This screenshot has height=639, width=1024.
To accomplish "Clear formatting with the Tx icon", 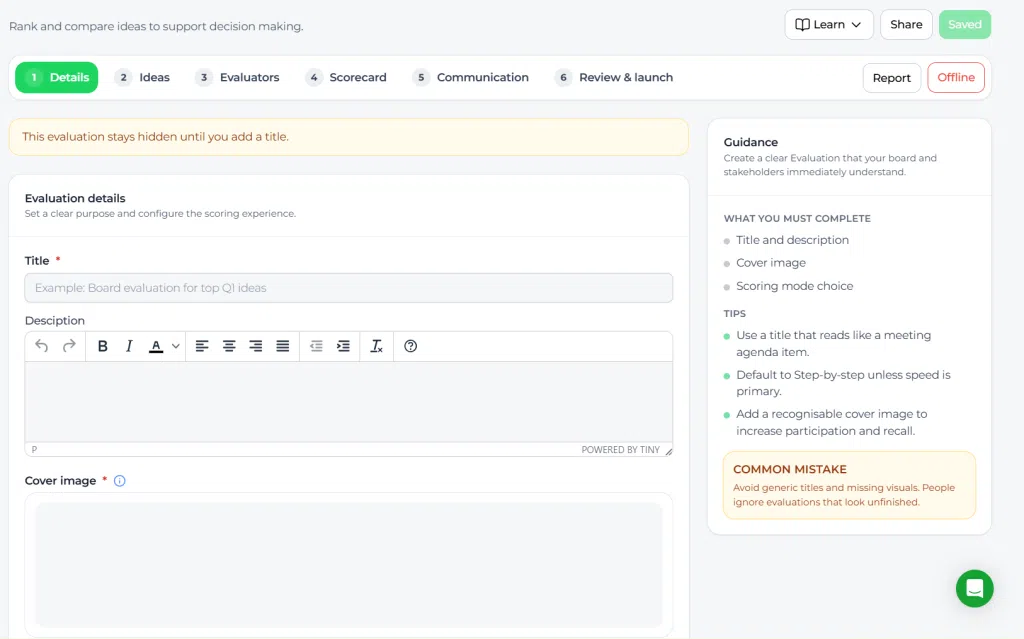I will pos(376,346).
